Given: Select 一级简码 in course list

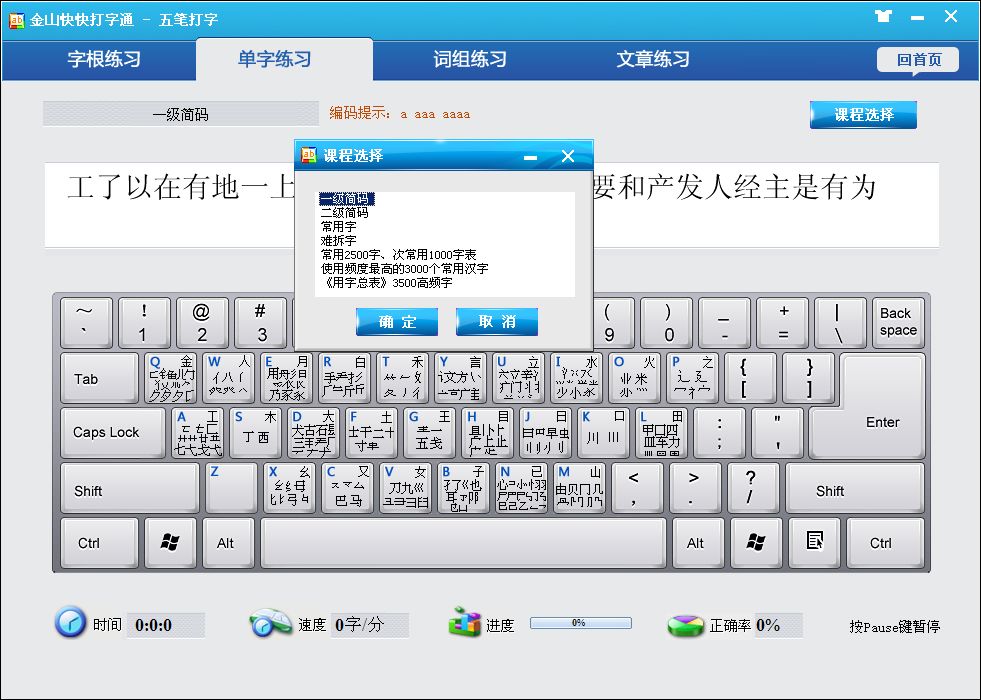Looking at the screenshot, I should [346, 199].
